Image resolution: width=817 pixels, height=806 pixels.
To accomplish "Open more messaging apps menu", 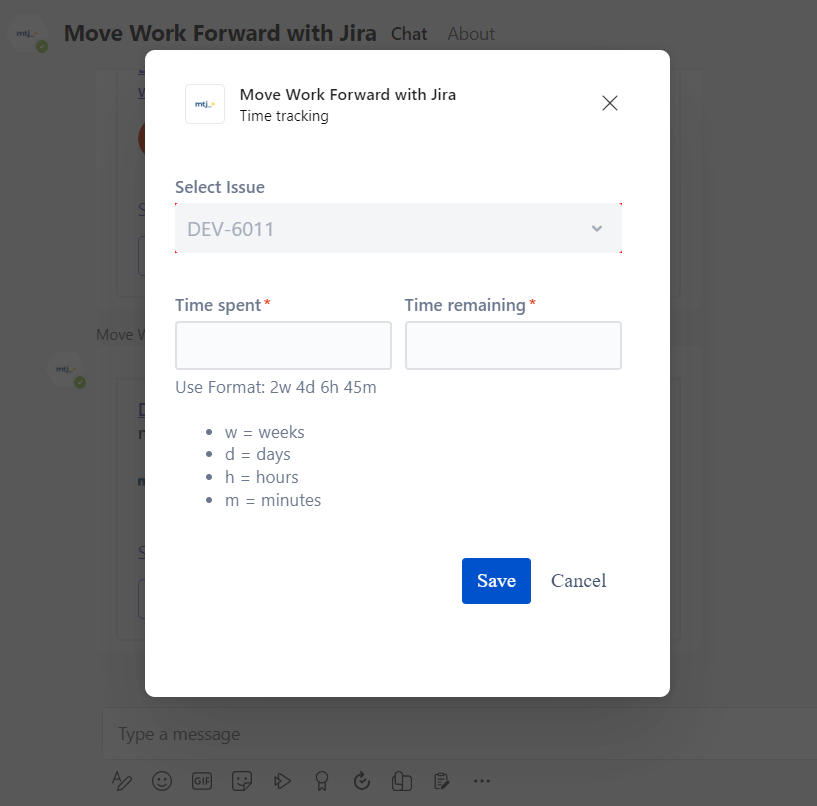I will point(481,781).
